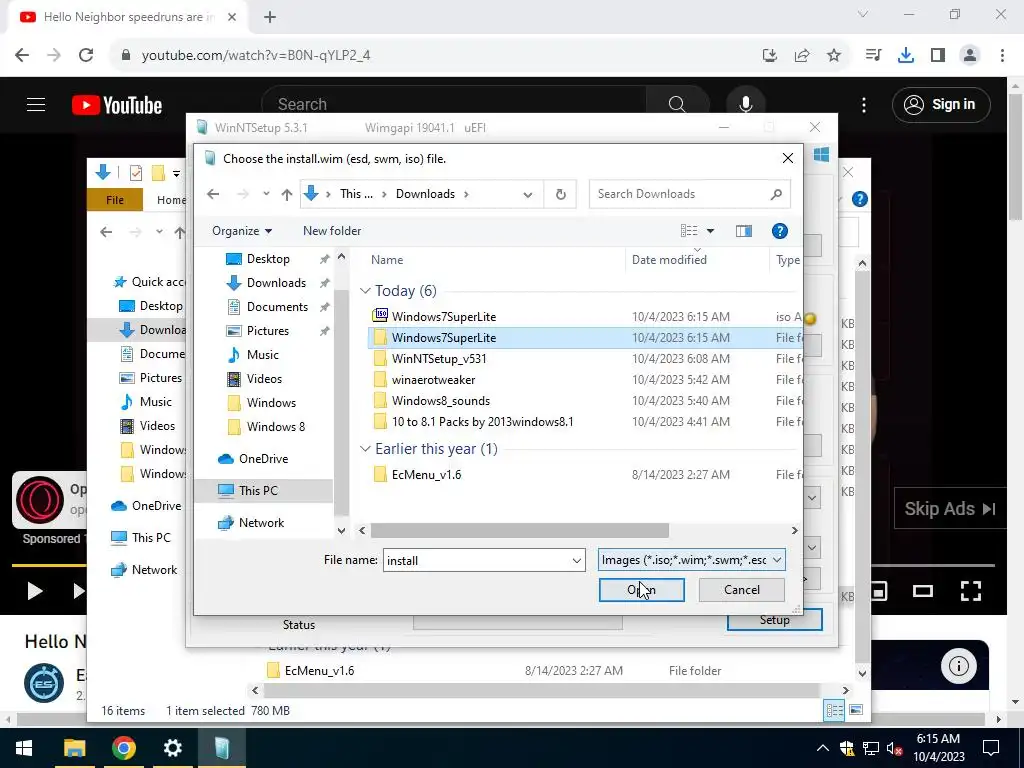The image size is (1024, 768).
Task: Select the highlighted Windows7SuperLite folder
Action: point(443,338)
